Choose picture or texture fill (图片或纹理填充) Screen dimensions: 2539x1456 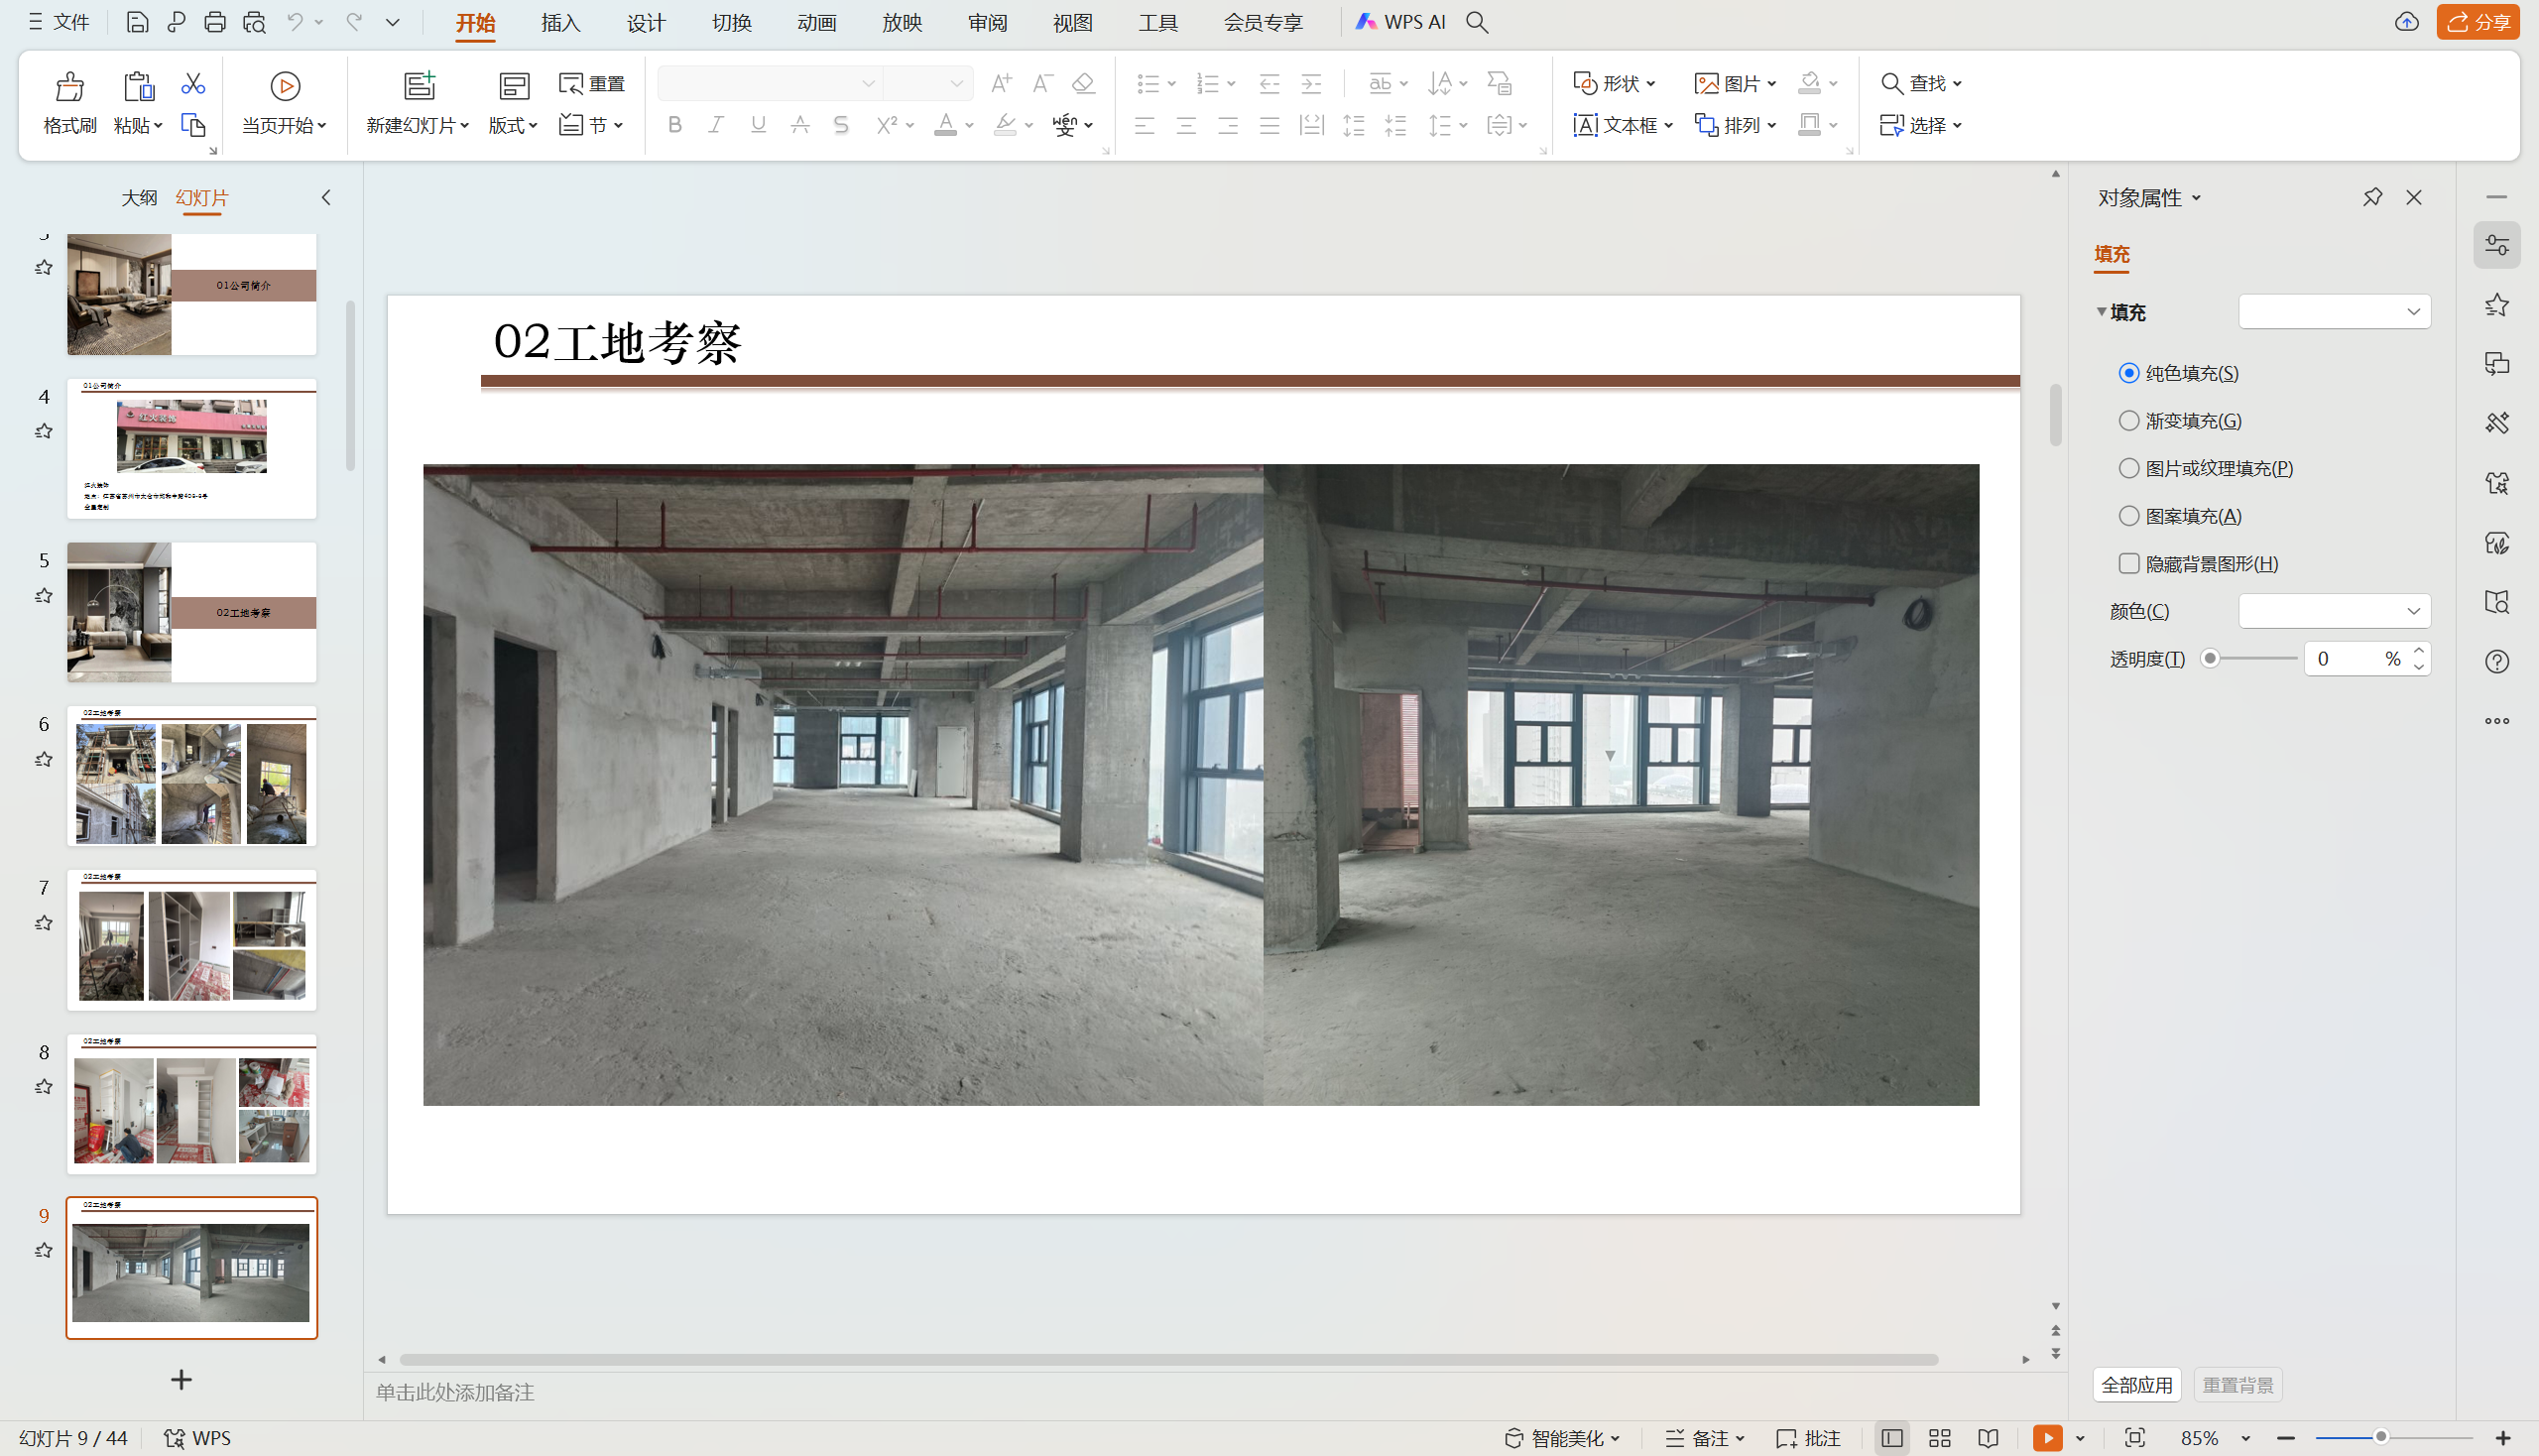click(x=2129, y=468)
